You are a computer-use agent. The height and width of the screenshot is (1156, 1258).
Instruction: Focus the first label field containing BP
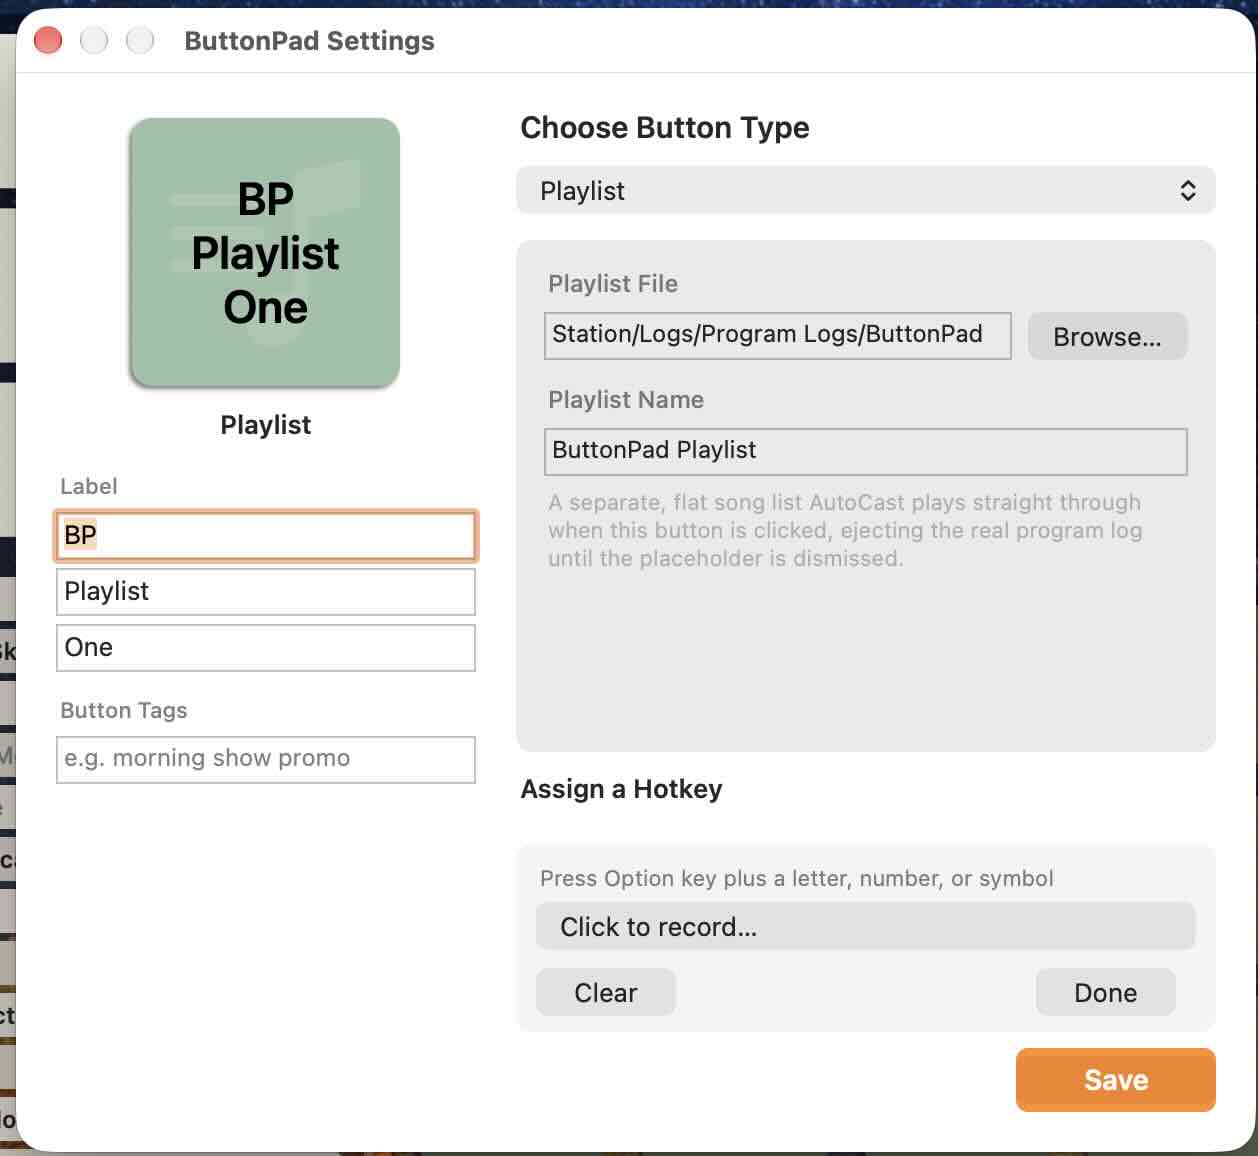tap(265, 535)
